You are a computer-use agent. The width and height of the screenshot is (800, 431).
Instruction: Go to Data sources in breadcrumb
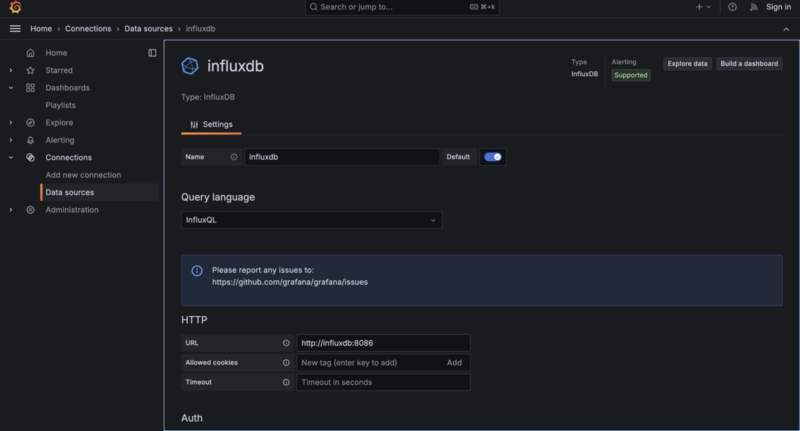(x=148, y=29)
